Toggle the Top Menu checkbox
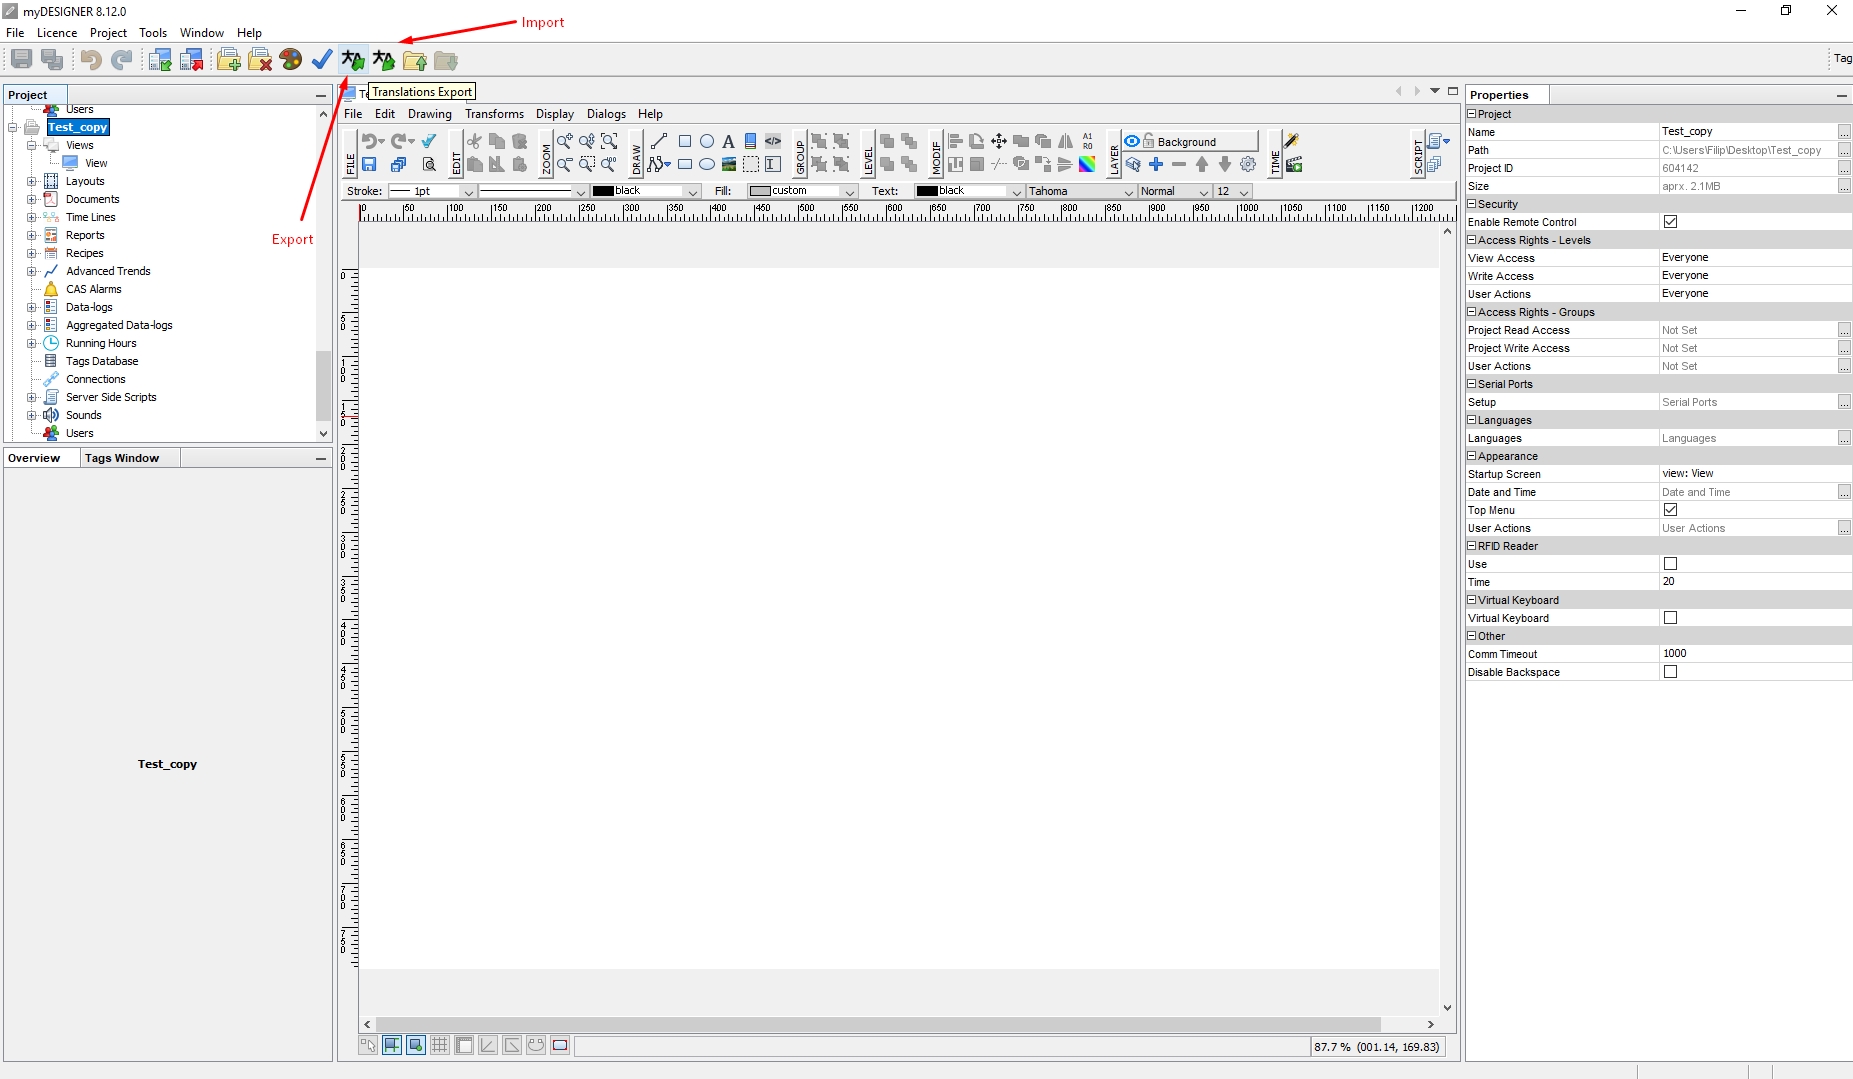Viewport: 1853px width, 1079px height. point(1670,510)
